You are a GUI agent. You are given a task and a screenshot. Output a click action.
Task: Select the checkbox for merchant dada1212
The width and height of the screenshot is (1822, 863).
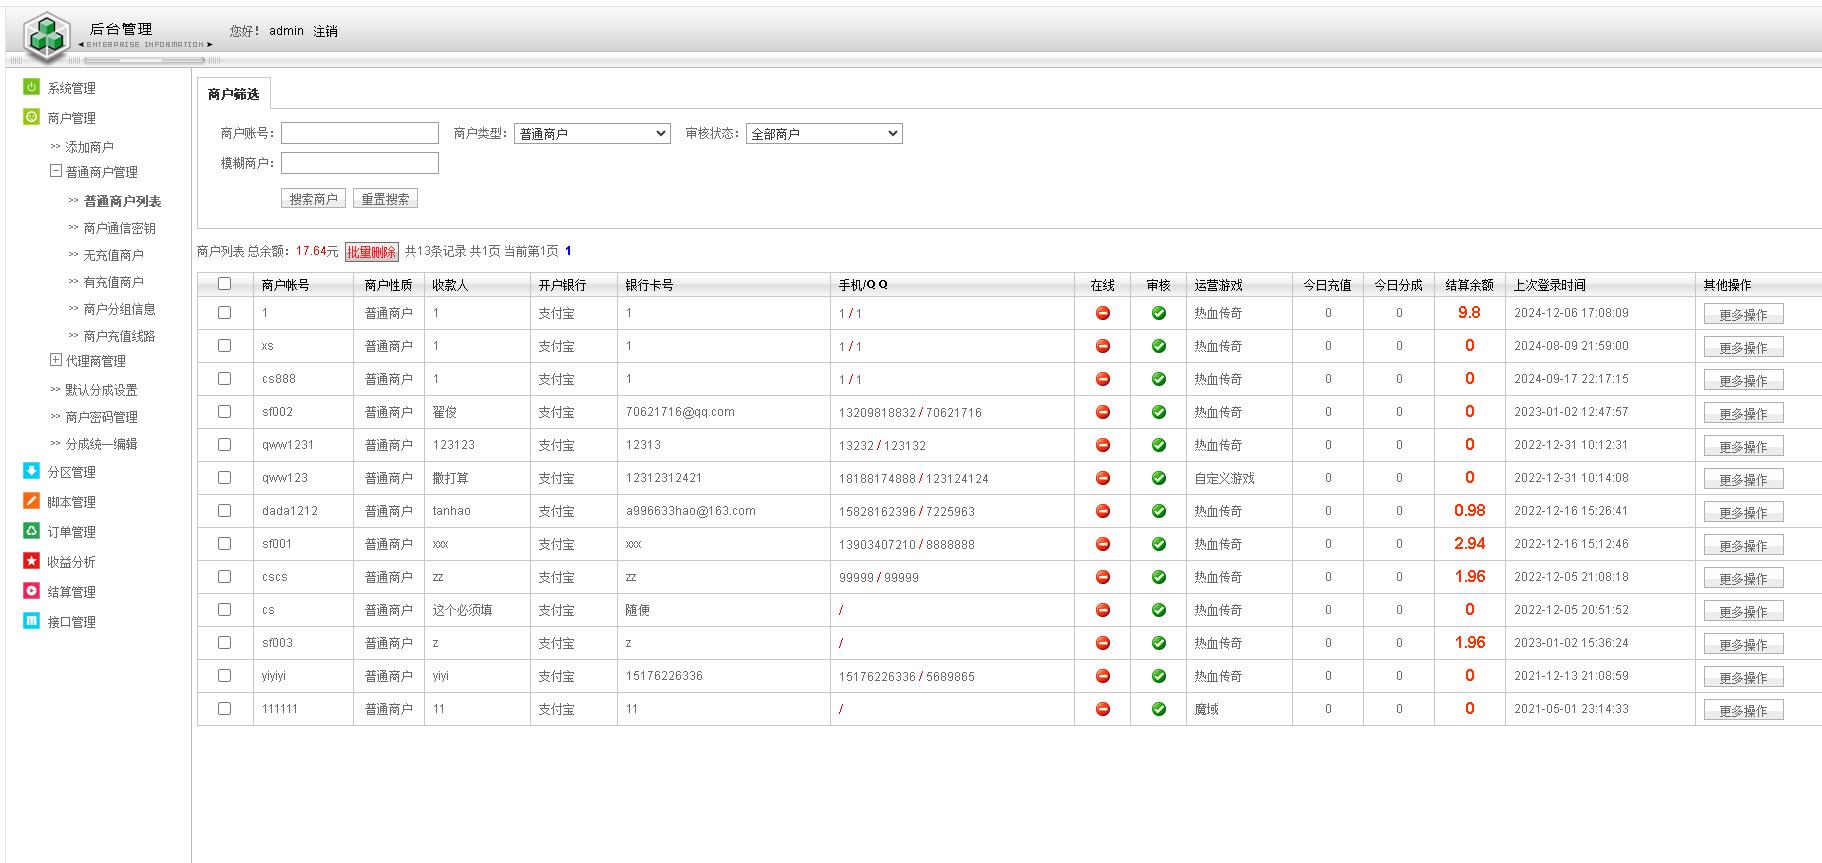click(x=224, y=511)
